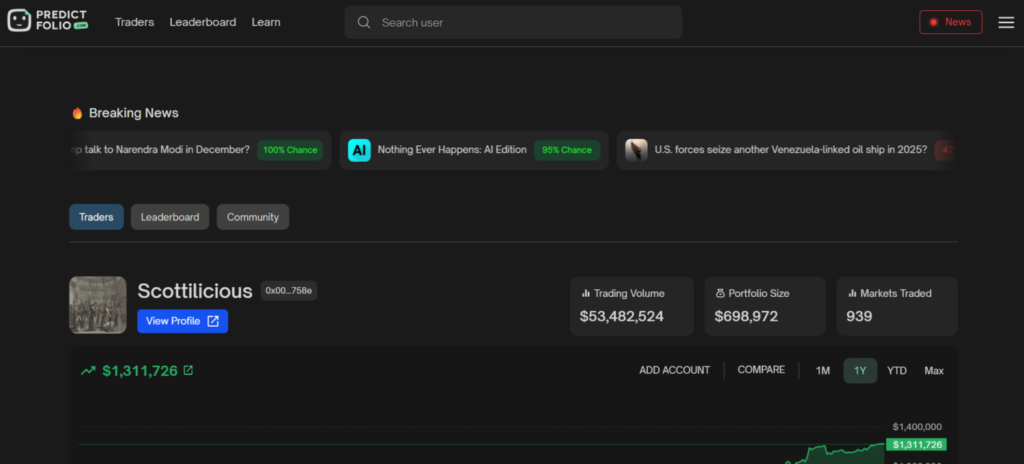Select the 1Y time range
Viewport: 1024px width, 464px height.
point(860,370)
